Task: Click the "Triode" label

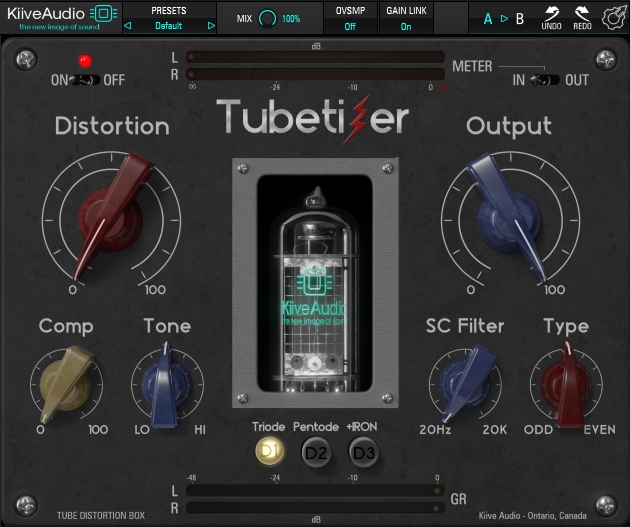Action: tap(268, 427)
